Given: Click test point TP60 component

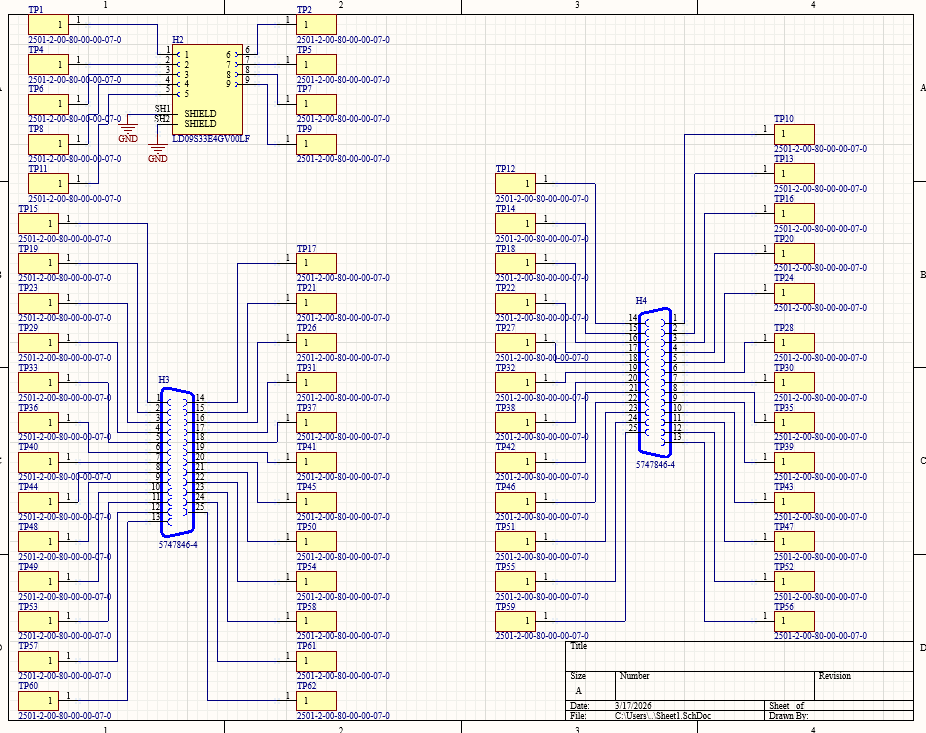Looking at the screenshot, I should [x=38, y=701].
